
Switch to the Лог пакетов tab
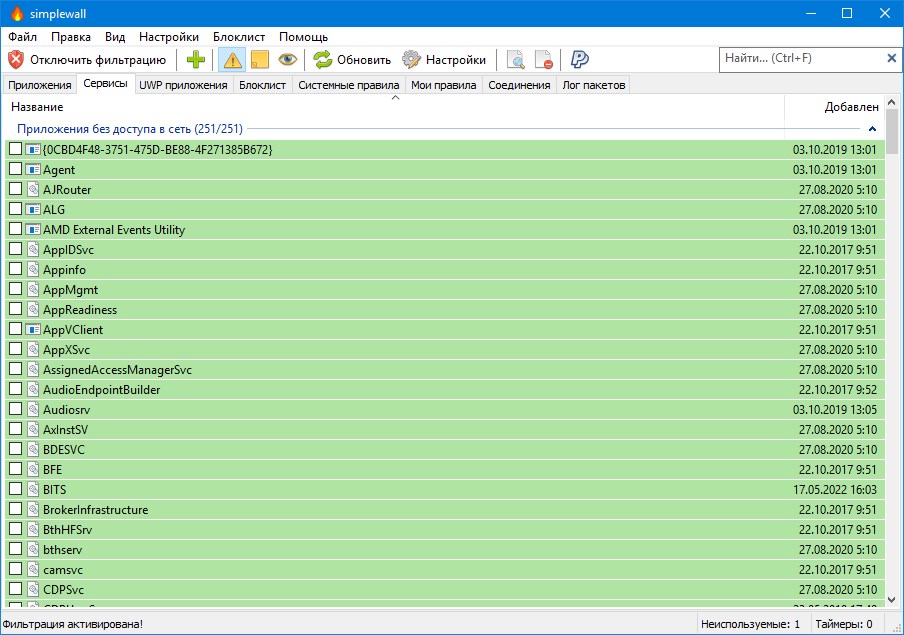[594, 85]
